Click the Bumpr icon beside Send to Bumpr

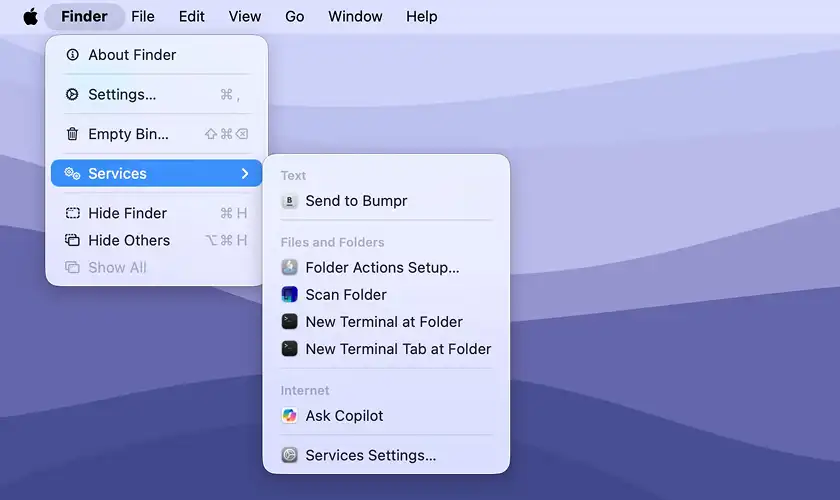(289, 201)
